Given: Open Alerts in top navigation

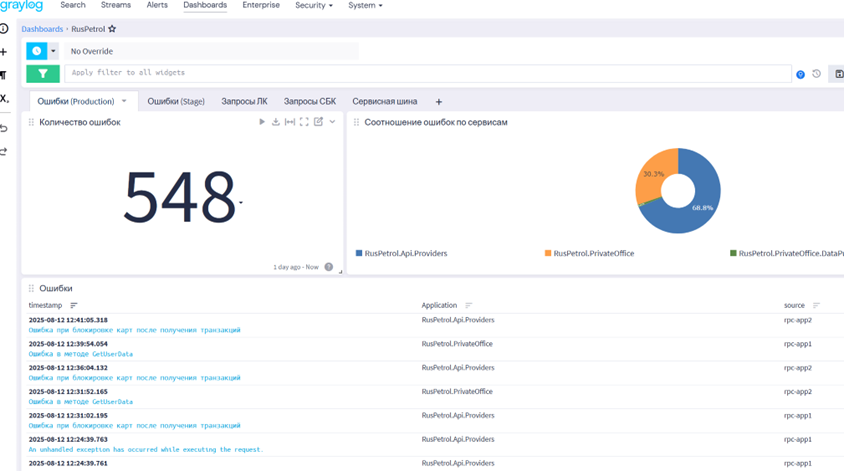Looking at the screenshot, I should (157, 5).
